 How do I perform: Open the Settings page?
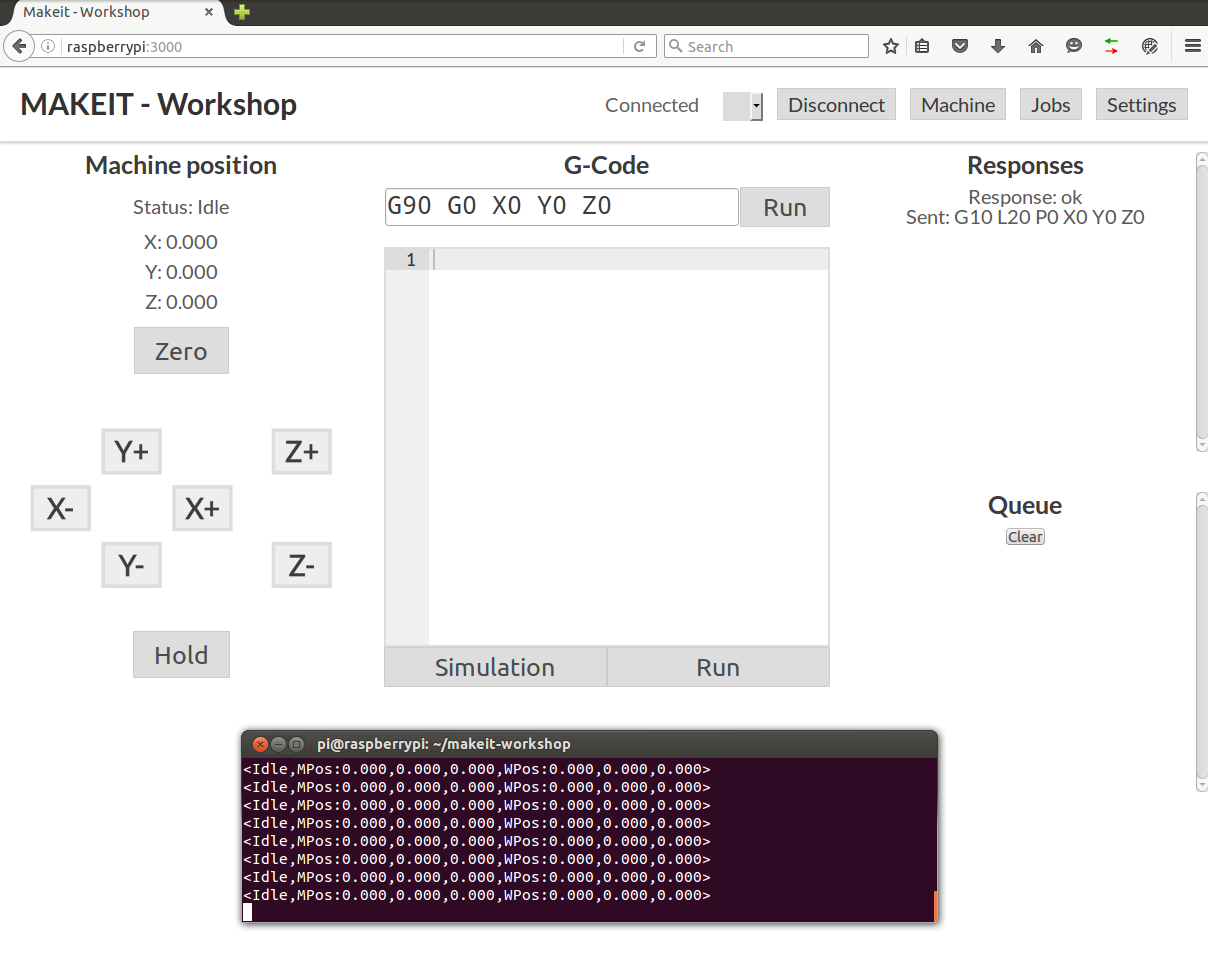[1141, 105]
